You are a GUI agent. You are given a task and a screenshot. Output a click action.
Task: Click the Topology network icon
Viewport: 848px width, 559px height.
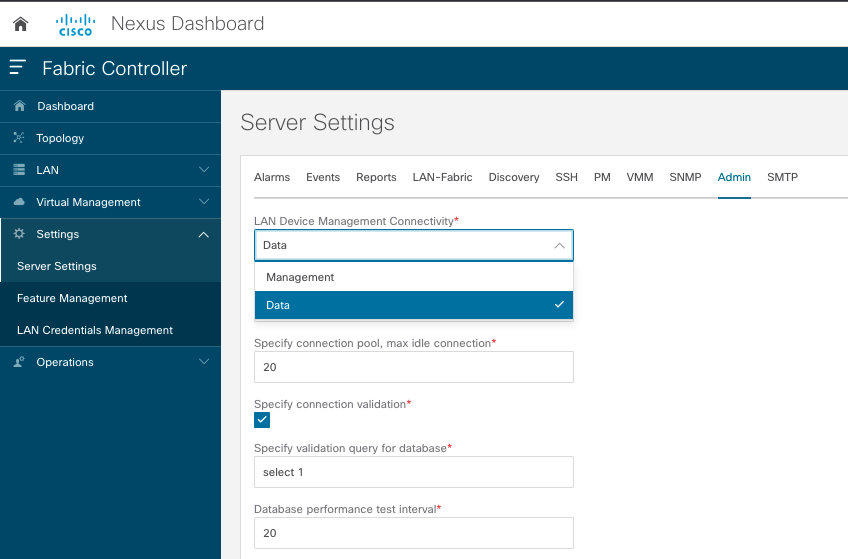tap(19, 138)
